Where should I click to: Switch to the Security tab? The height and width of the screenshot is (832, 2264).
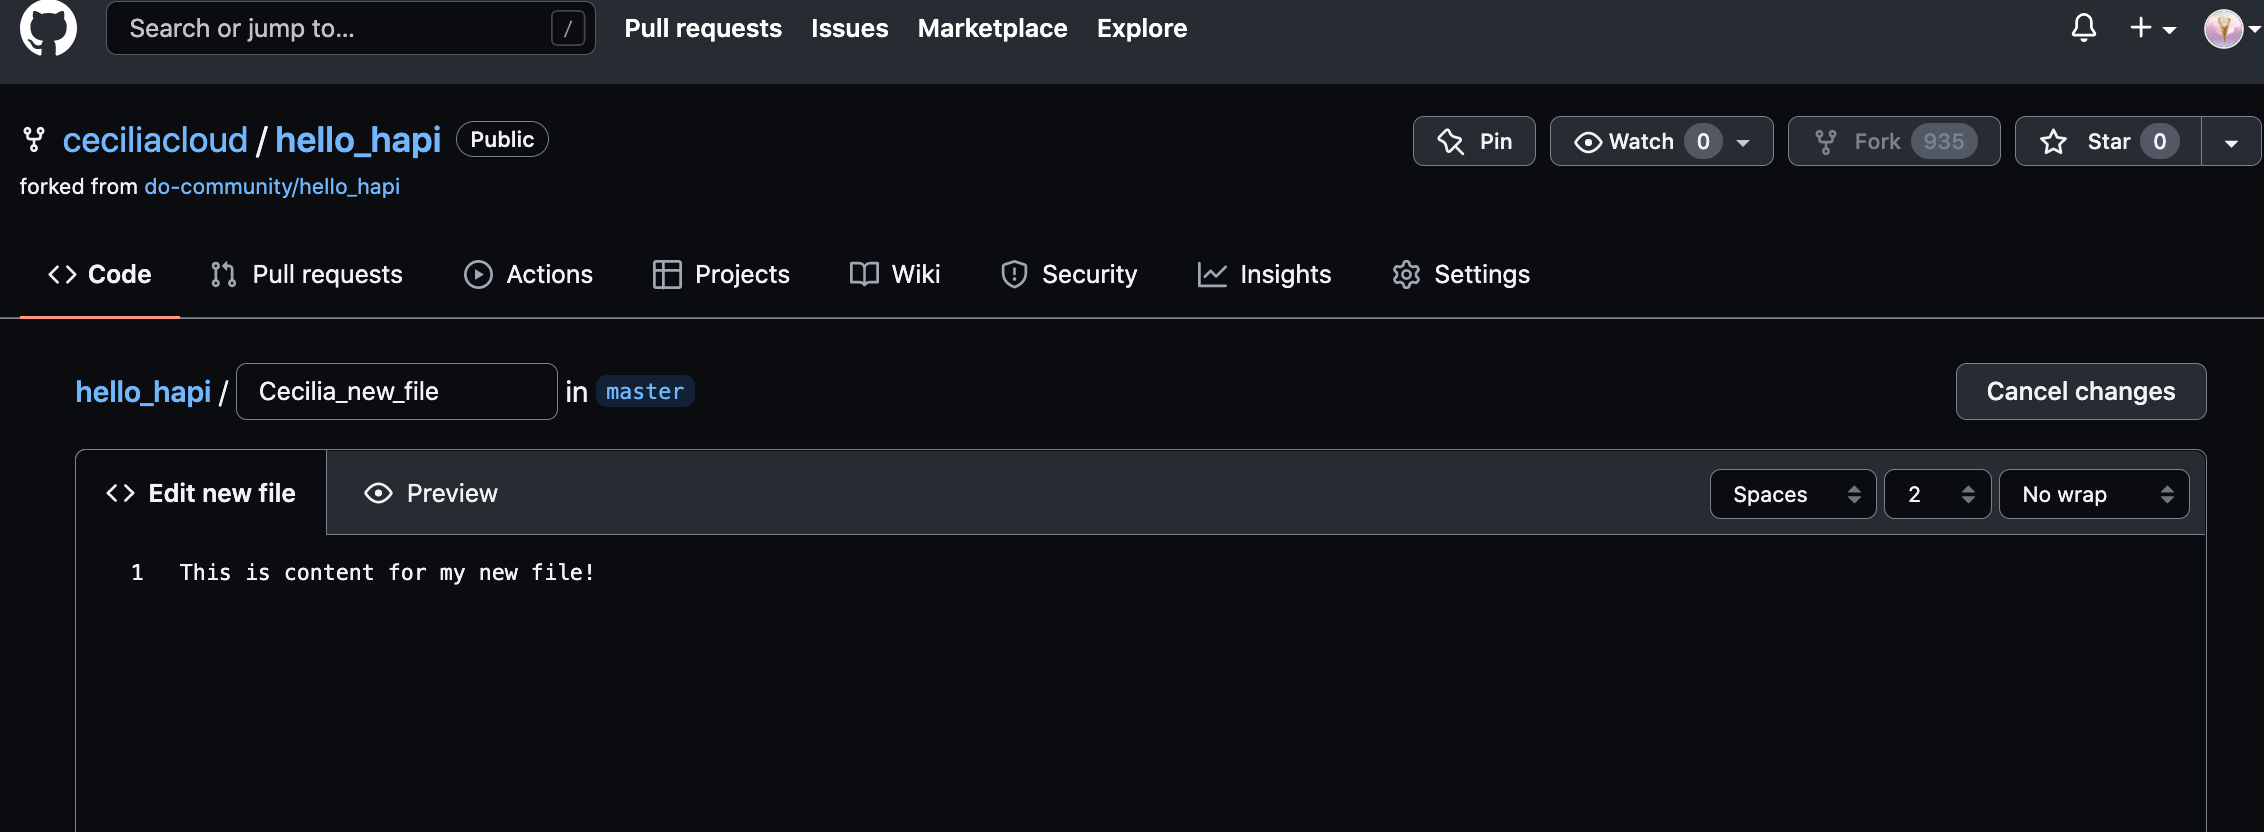1069,274
